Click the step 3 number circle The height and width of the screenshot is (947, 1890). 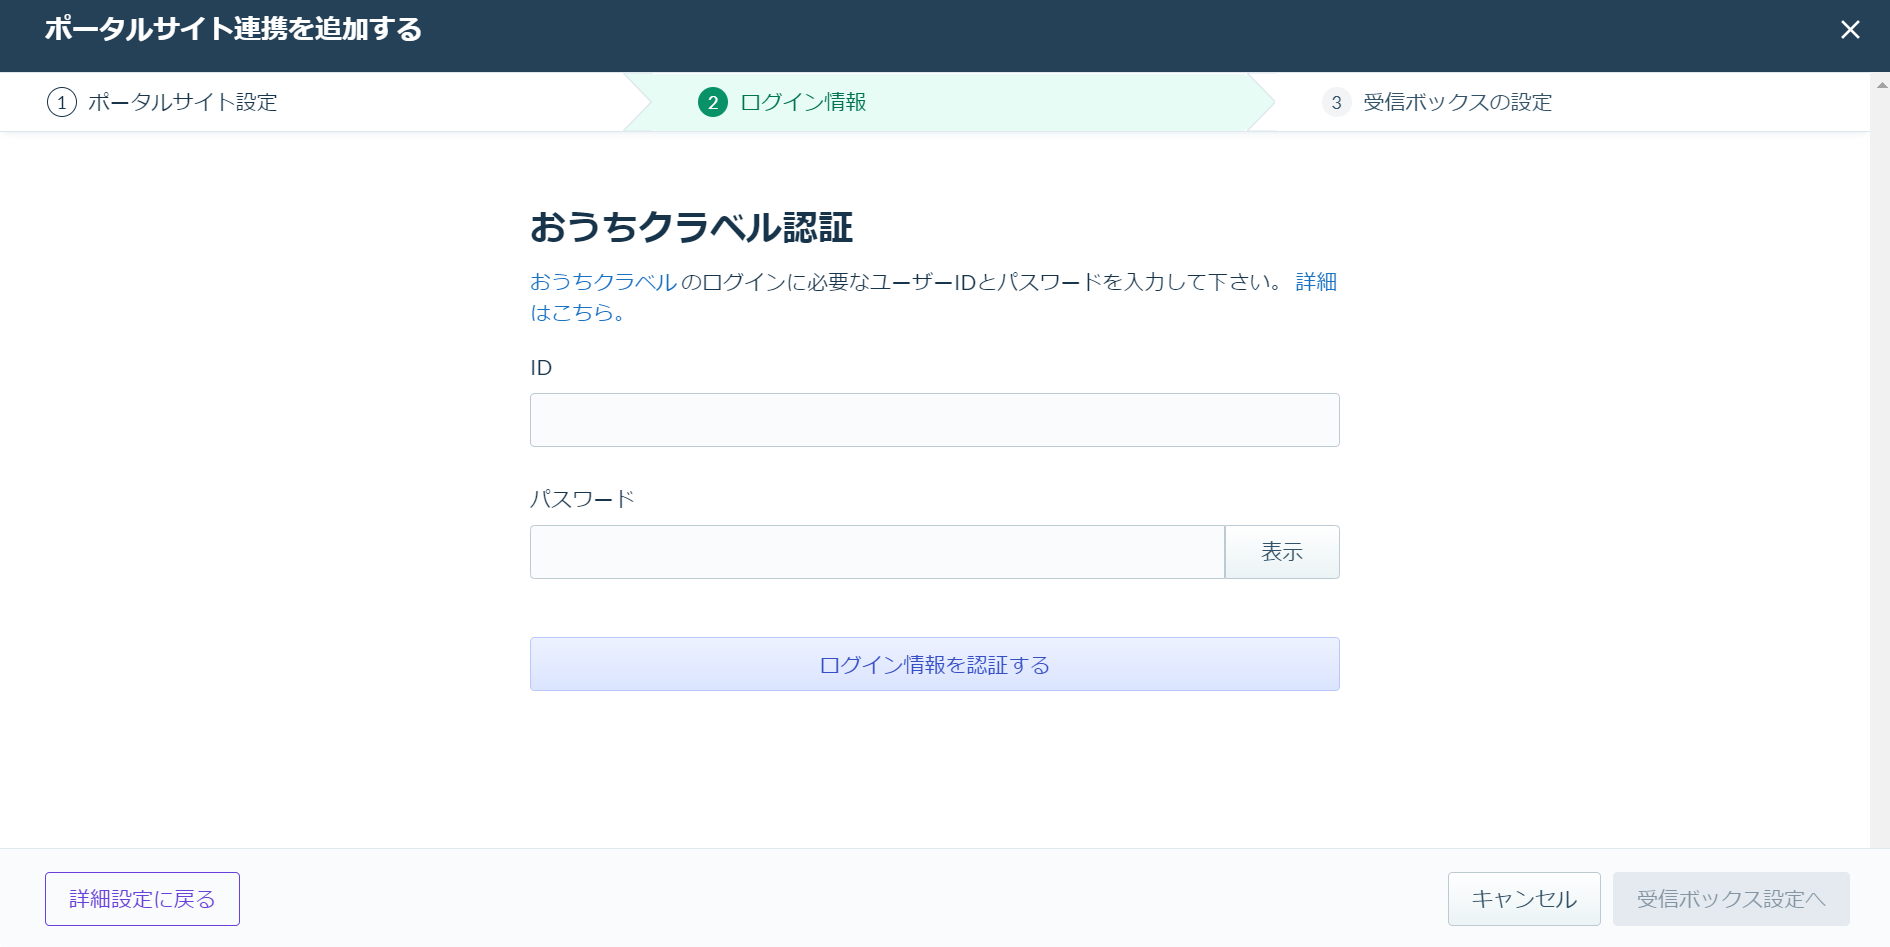1336,102
